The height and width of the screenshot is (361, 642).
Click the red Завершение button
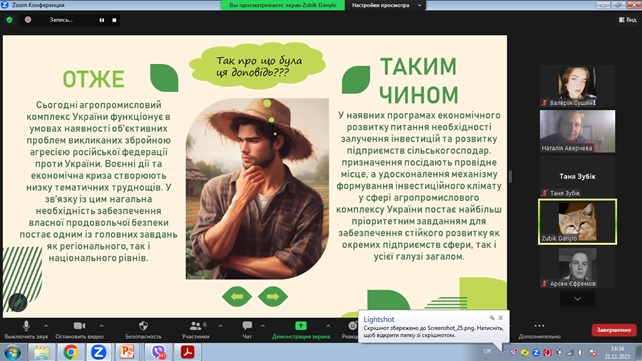pyautogui.click(x=614, y=330)
